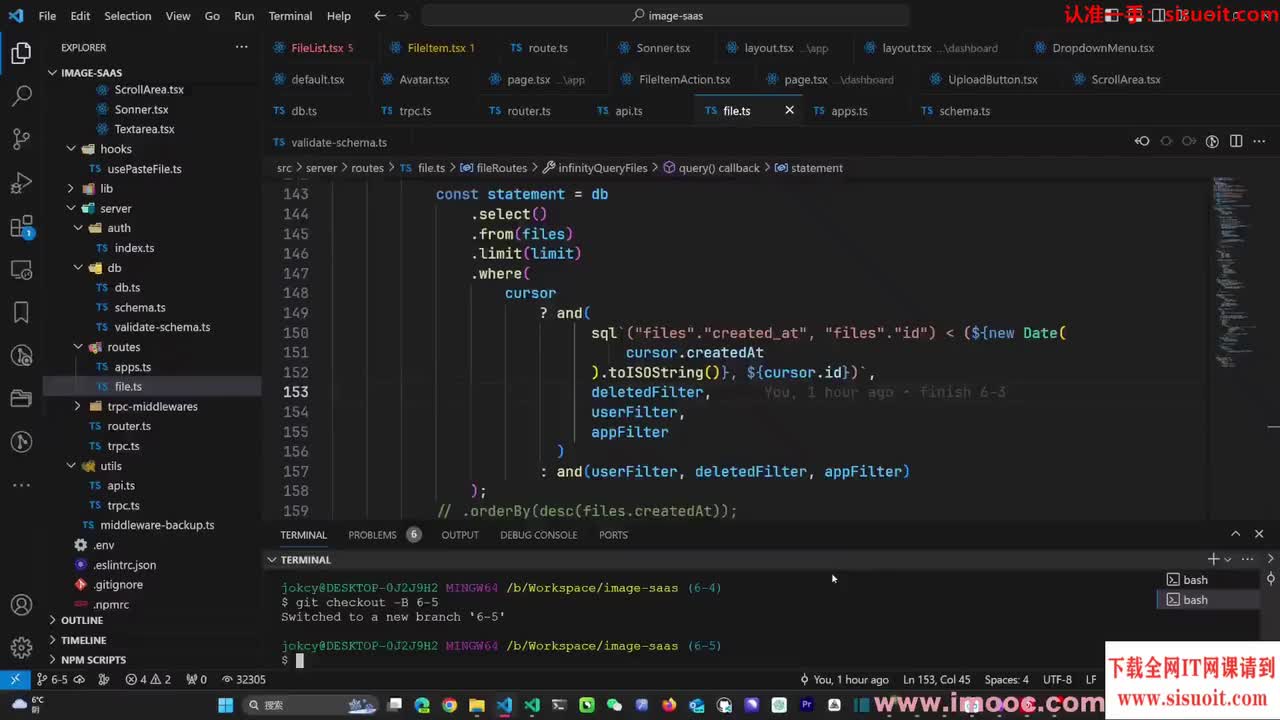The width and height of the screenshot is (1280, 720).
Task: Open Source Control view icon
Action: pyautogui.click(x=21, y=140)
